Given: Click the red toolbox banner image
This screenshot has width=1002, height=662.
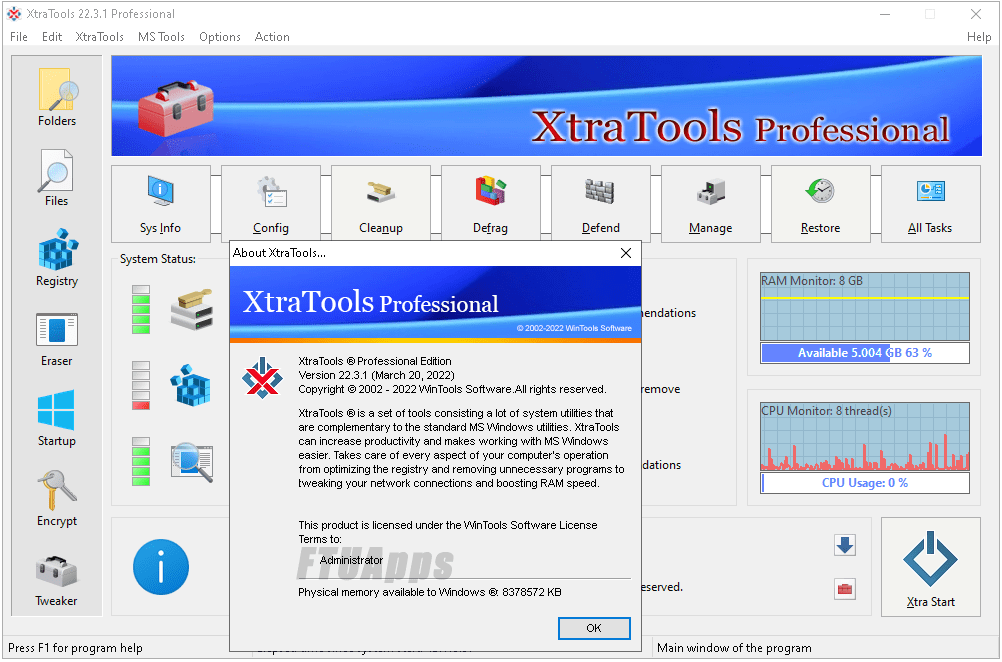Looking at the screenshot, I should coord(175,108).
